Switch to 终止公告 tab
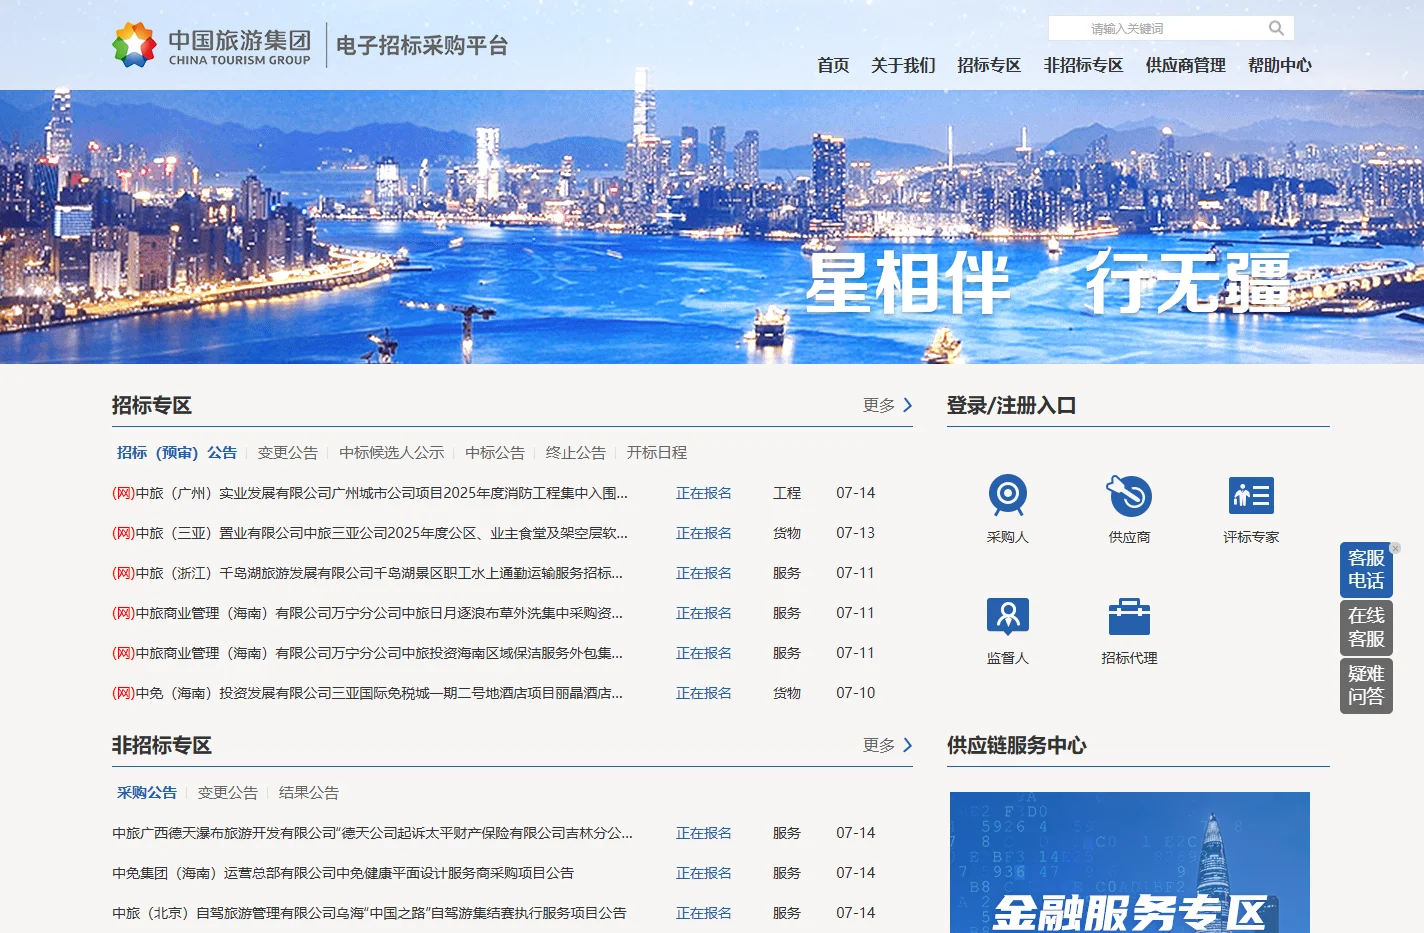This screenshot has width=1424, height=933. coord(576,452)
